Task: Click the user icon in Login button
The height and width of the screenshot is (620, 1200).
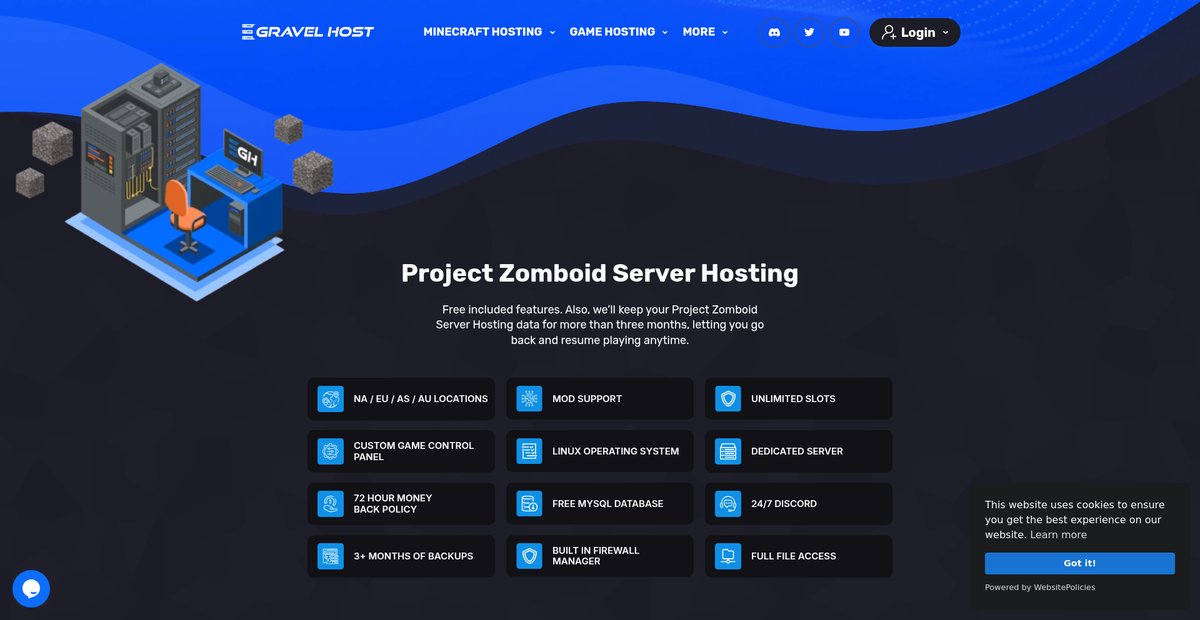Action: (x=888, y=32)
